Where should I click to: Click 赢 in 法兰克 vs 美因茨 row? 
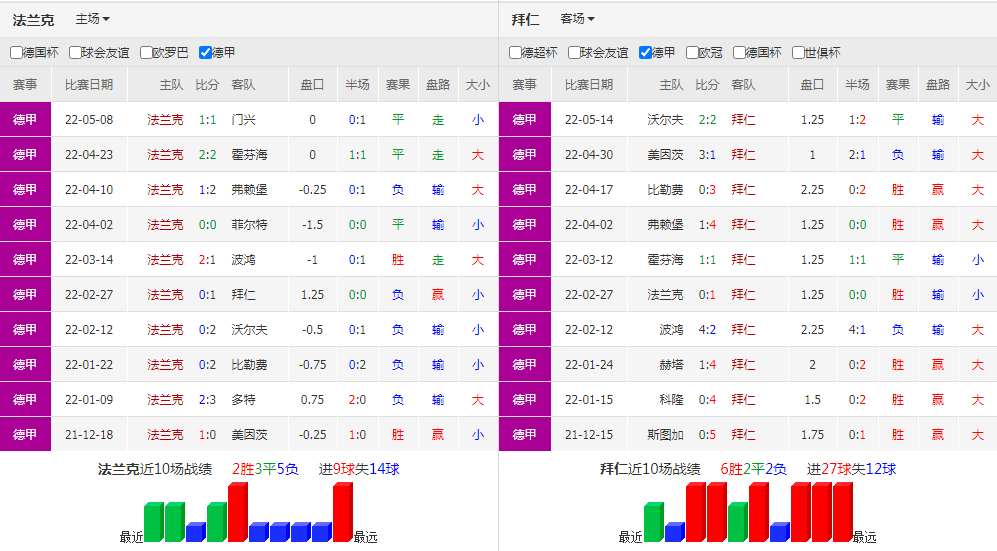(x=438, y=435)
